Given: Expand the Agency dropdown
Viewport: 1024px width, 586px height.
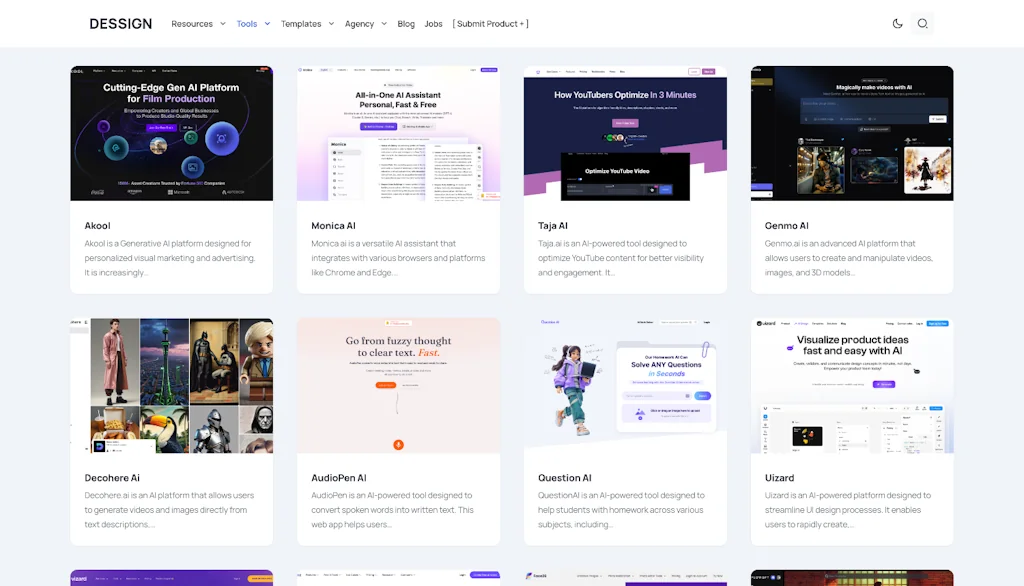Looking at the screenshot, I should 360,23.
